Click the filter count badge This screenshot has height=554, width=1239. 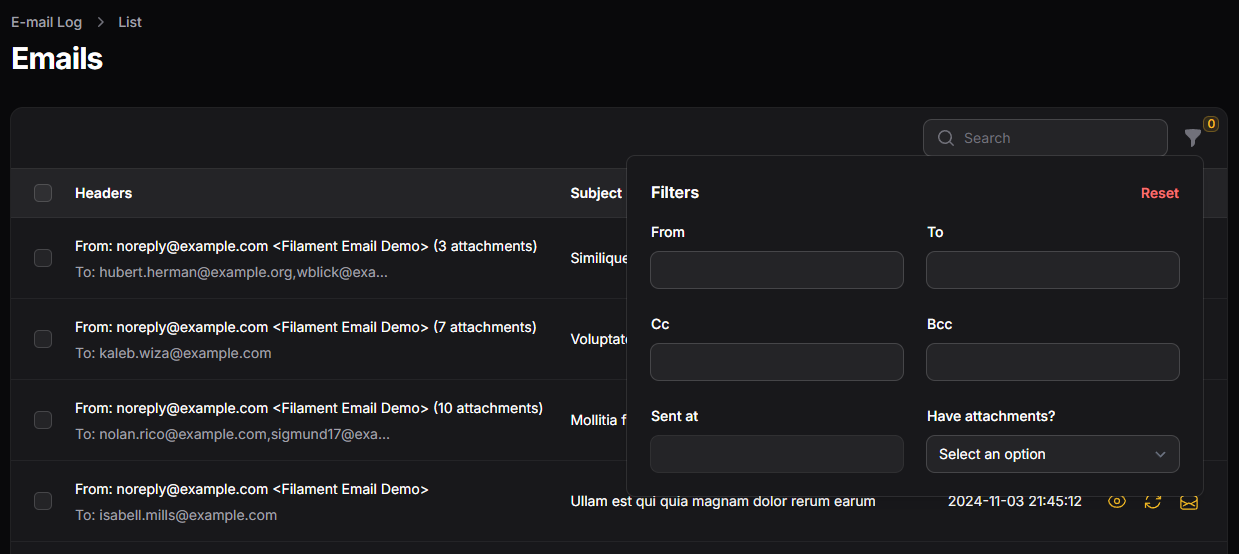click(1211, 124)
